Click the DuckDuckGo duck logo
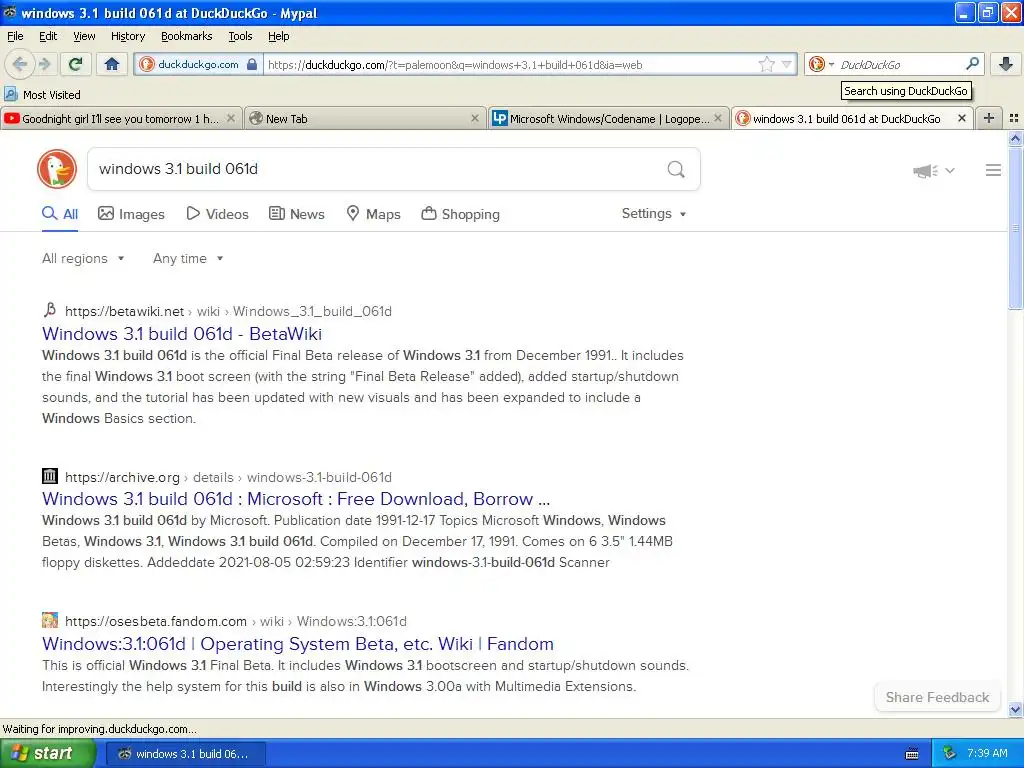The width and height of the screenshot is (1024, 768). pyautogui.click(x=57, y=169)
